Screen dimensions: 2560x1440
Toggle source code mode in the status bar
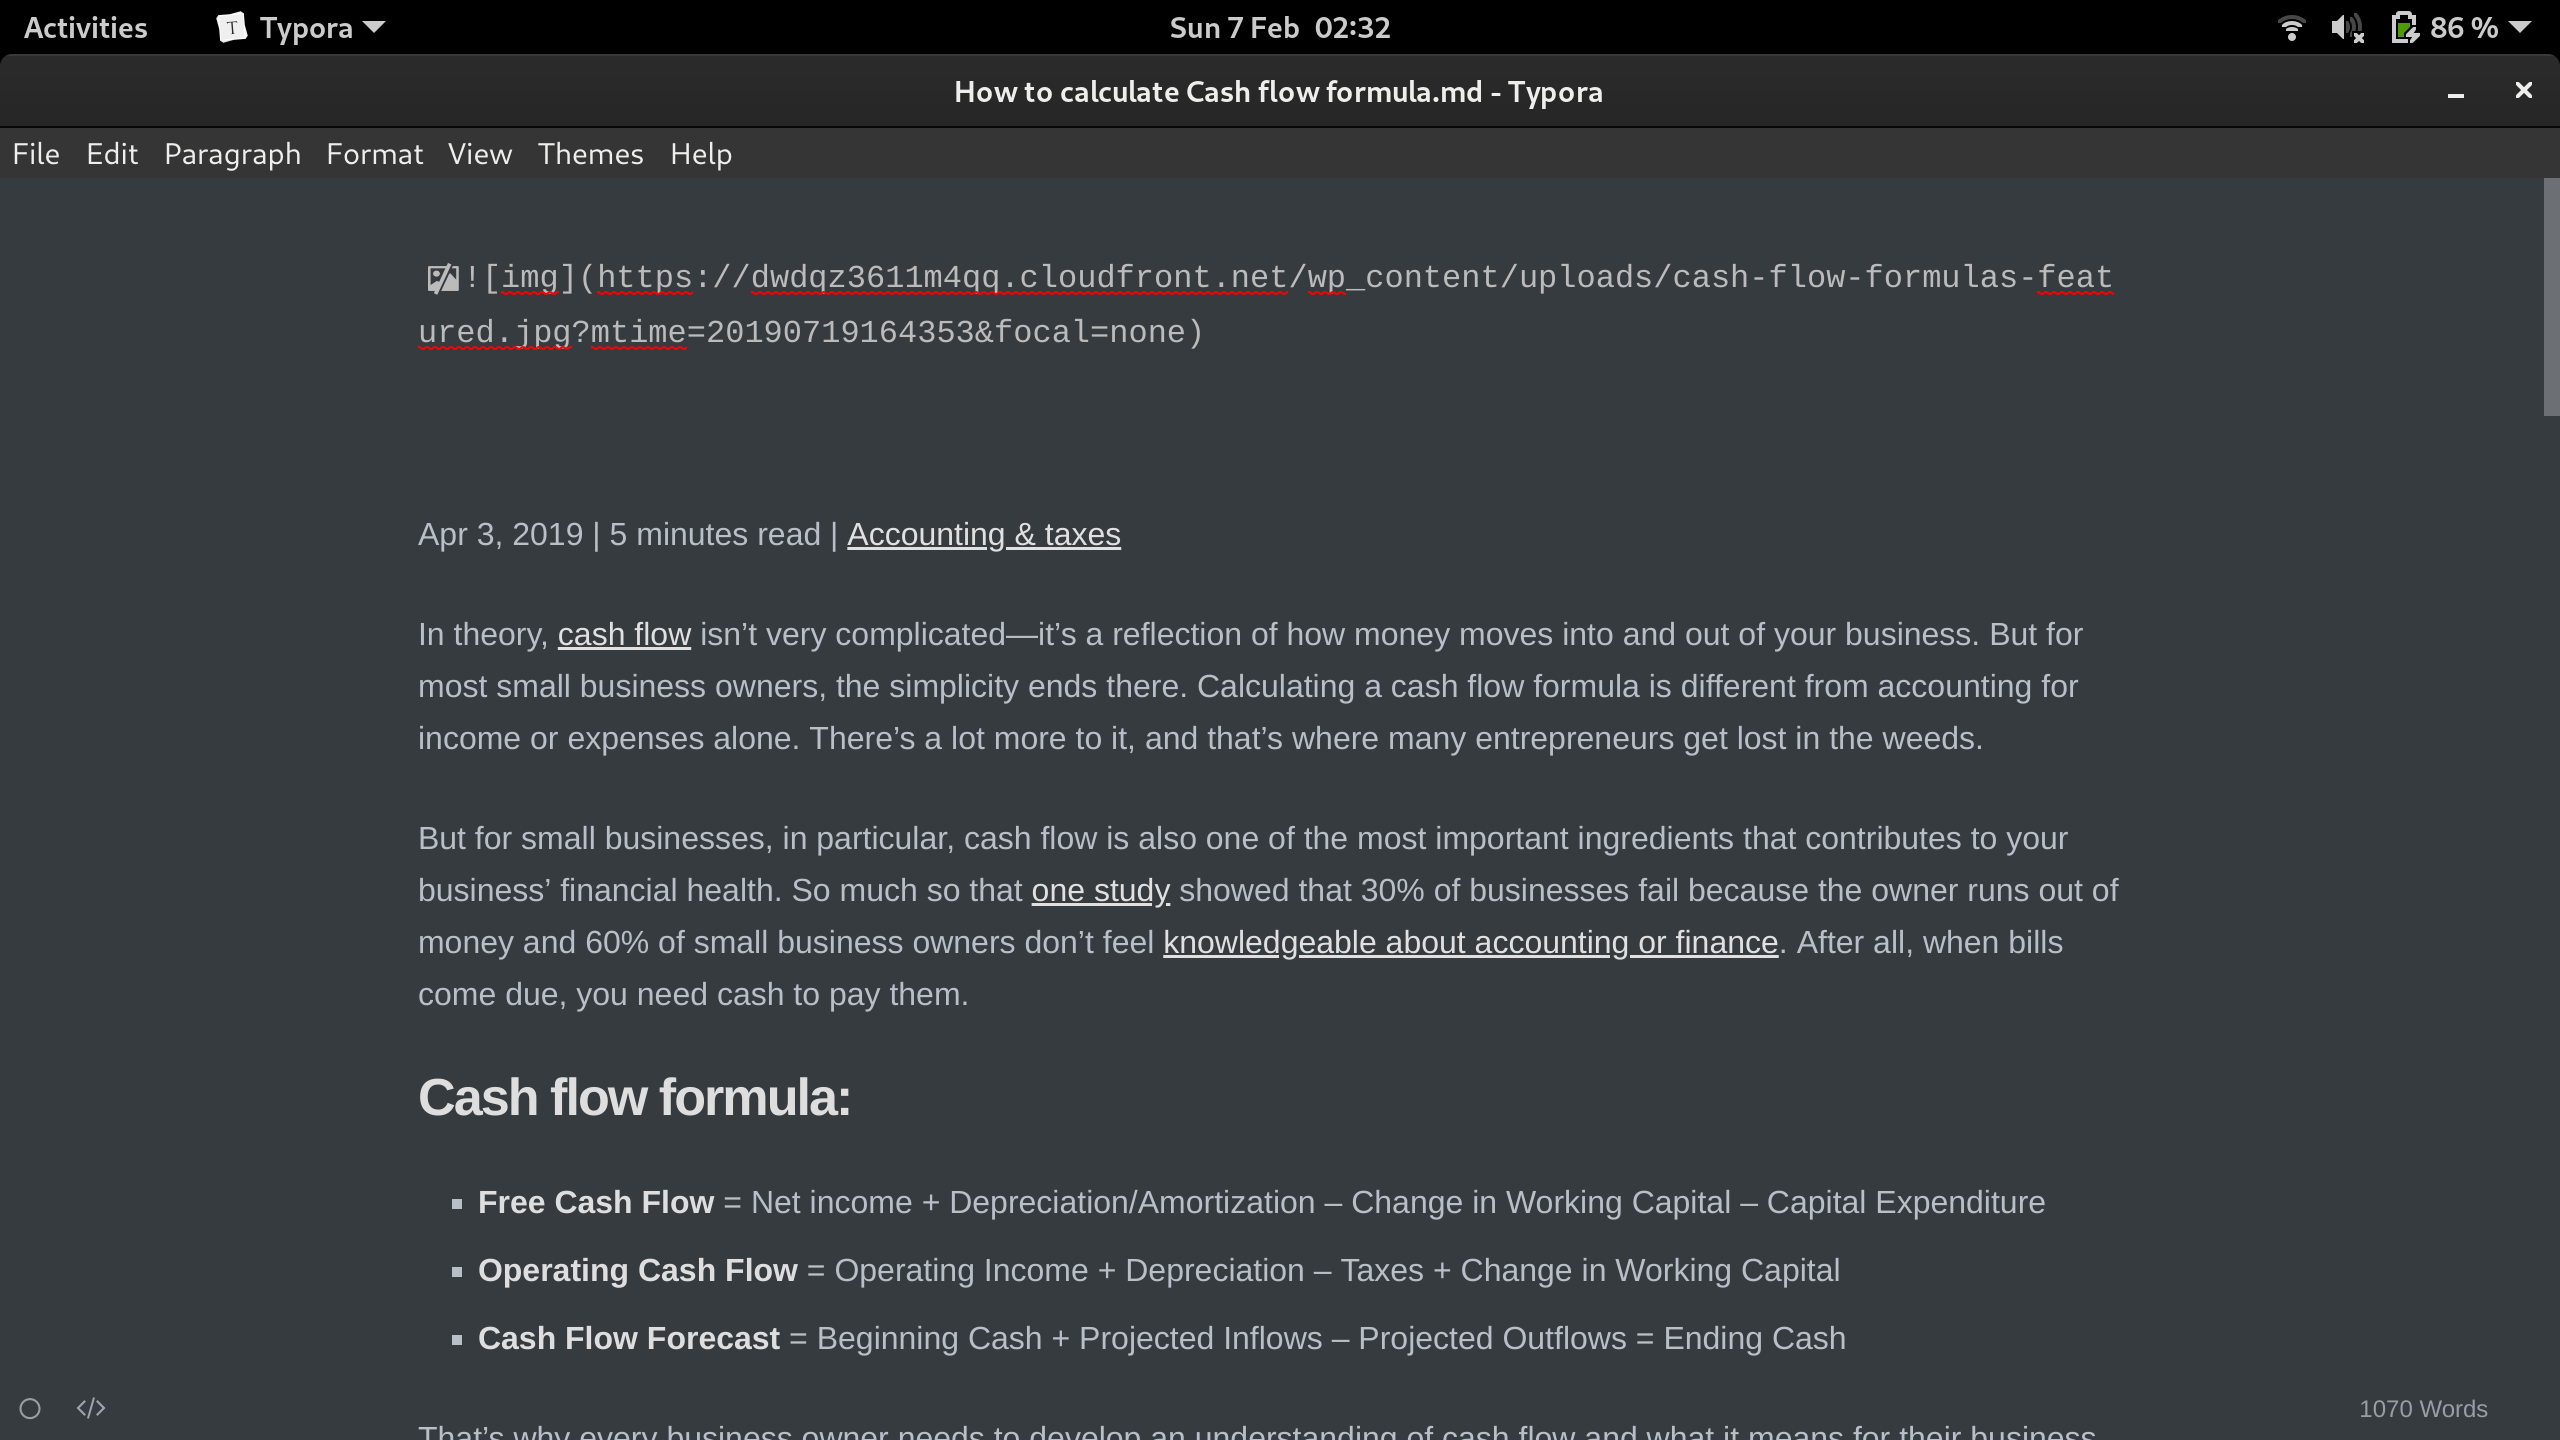pos(91,1407)
